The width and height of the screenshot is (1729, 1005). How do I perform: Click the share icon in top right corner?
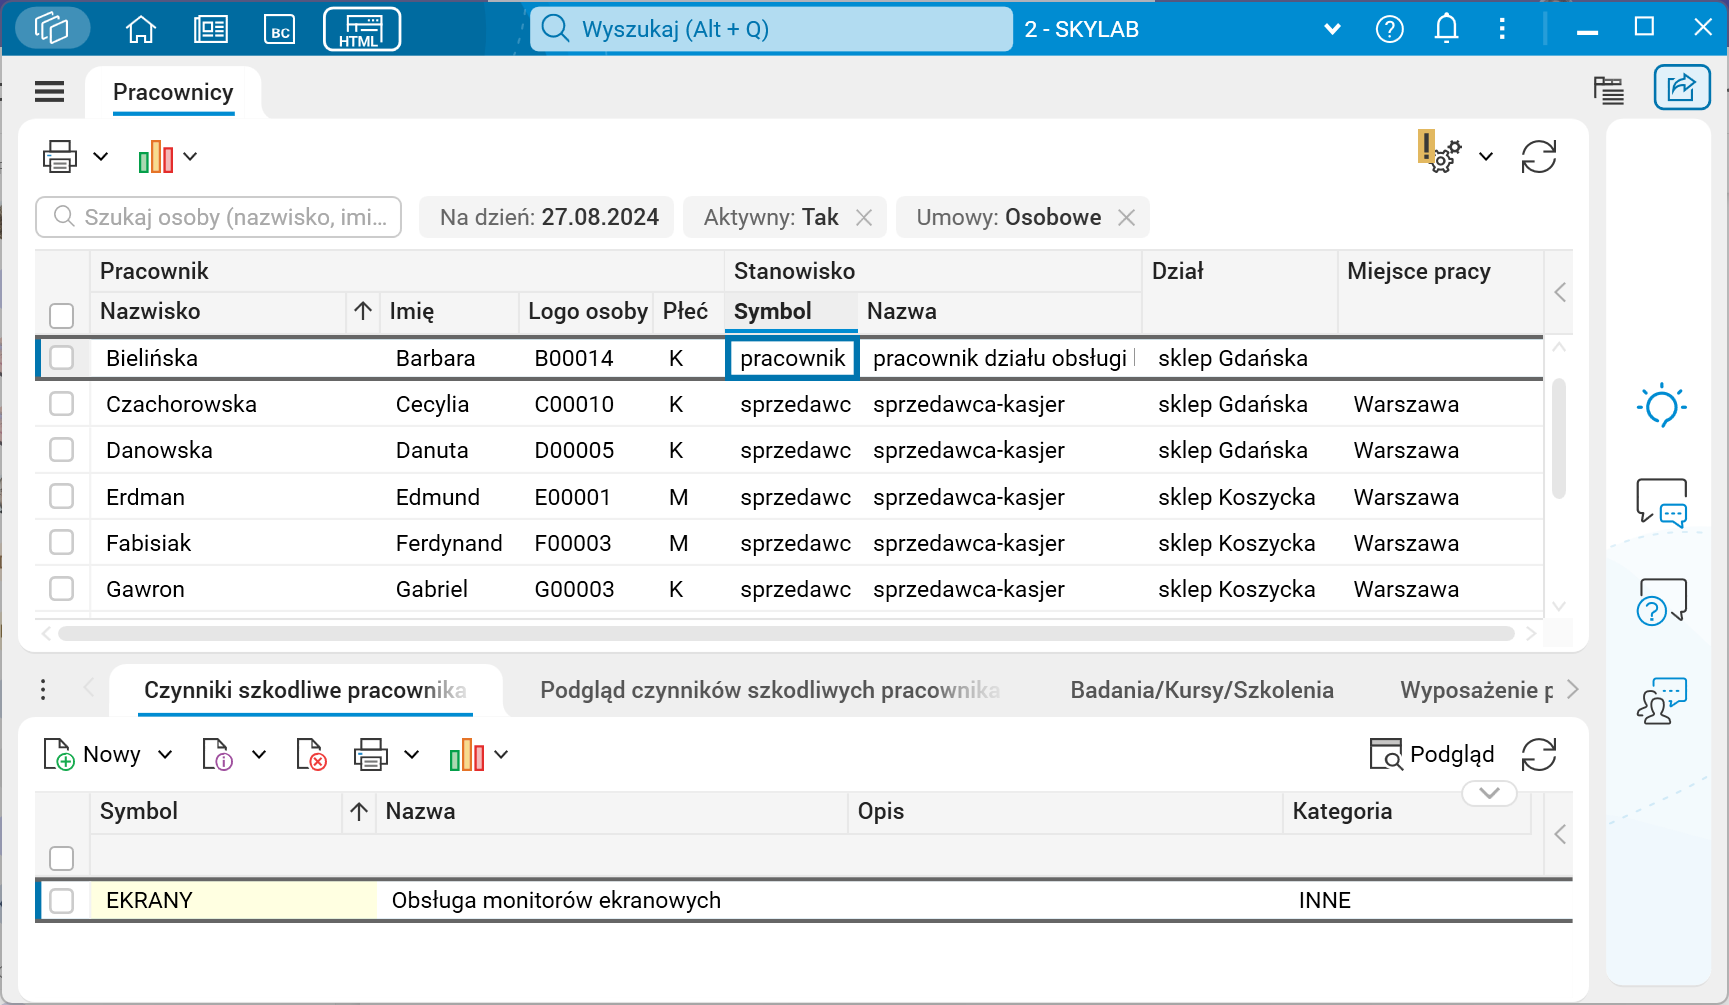pos(1681,88)
